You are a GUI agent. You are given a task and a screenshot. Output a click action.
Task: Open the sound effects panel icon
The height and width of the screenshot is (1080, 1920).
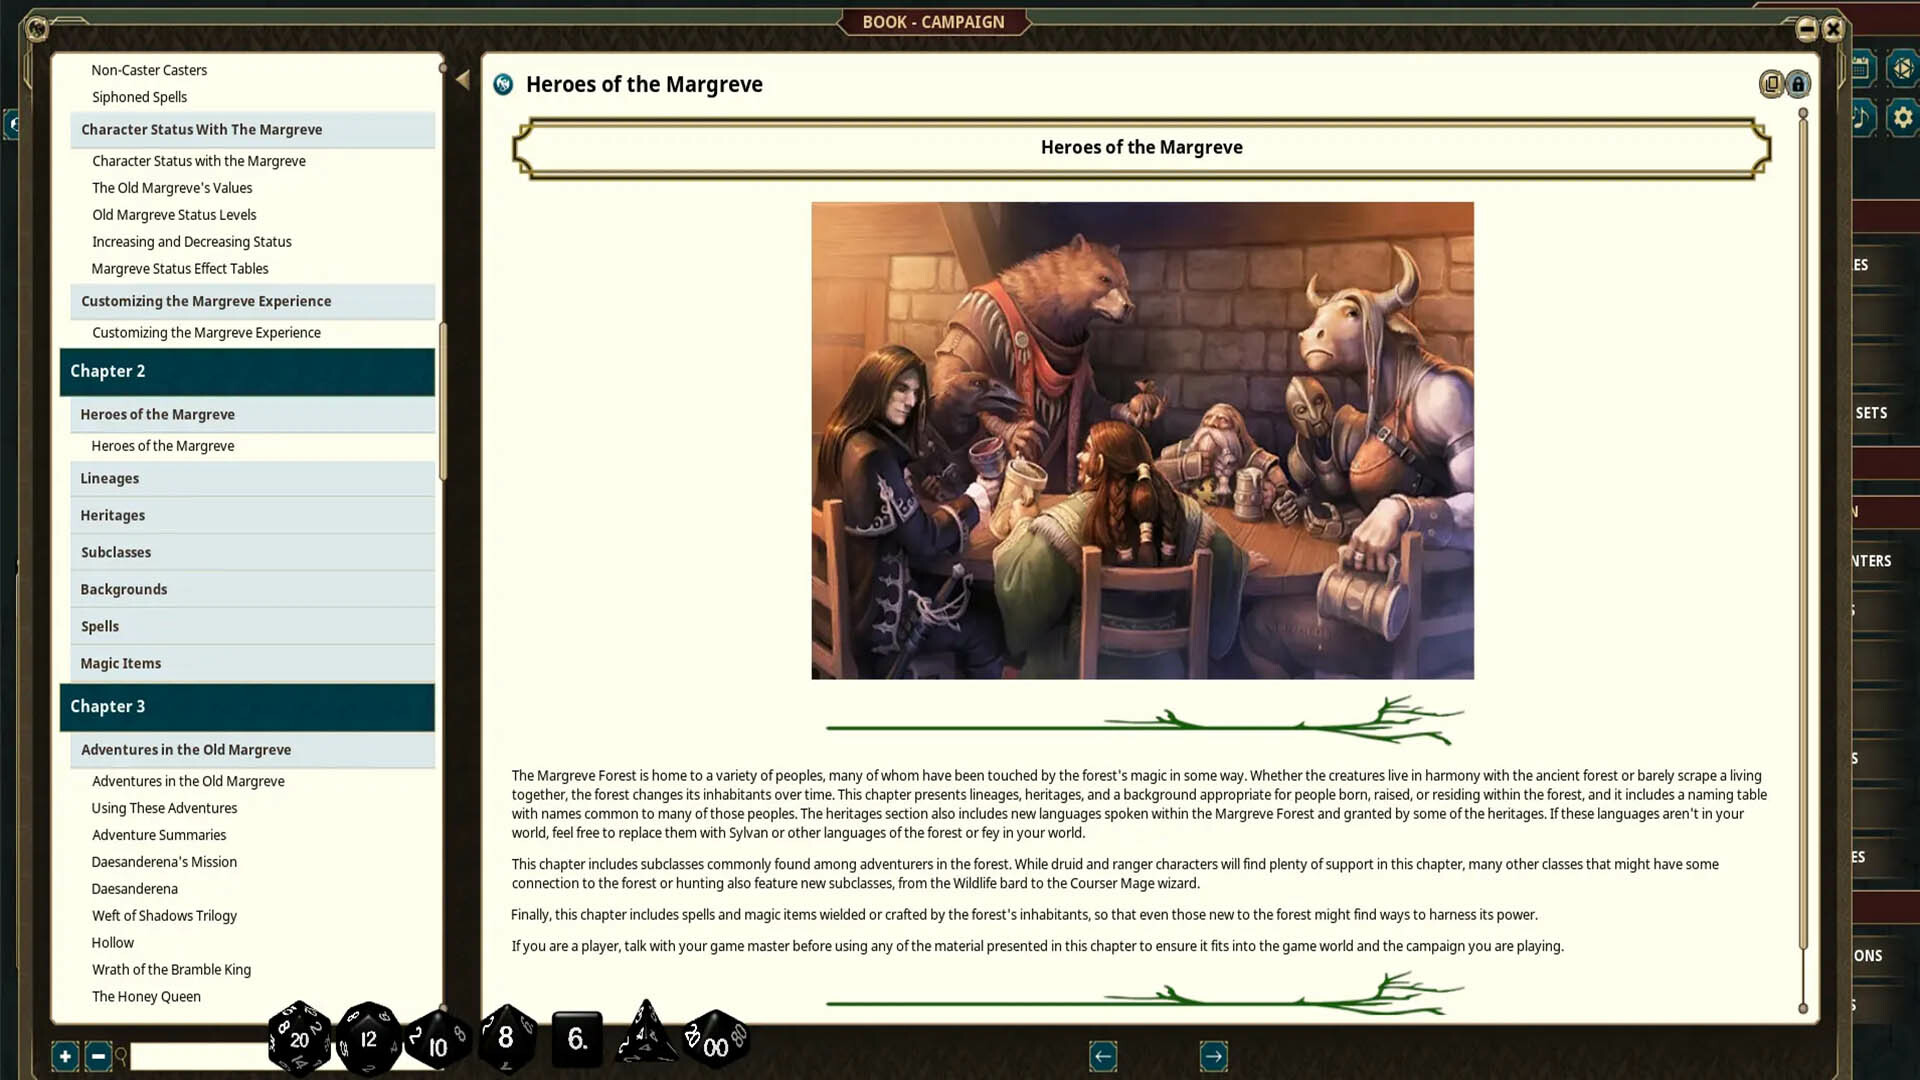pyautogui.click(x=1859, y=117)
